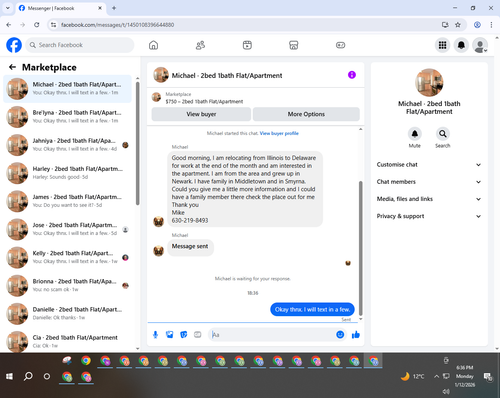Click the browser address bar URL
The height and width of the screenshot is (398, 500).
coord(117,25)
